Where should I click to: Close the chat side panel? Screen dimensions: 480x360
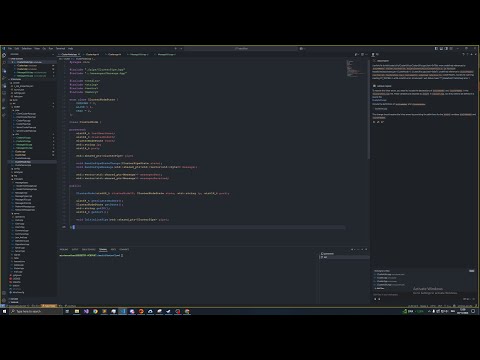476,54
